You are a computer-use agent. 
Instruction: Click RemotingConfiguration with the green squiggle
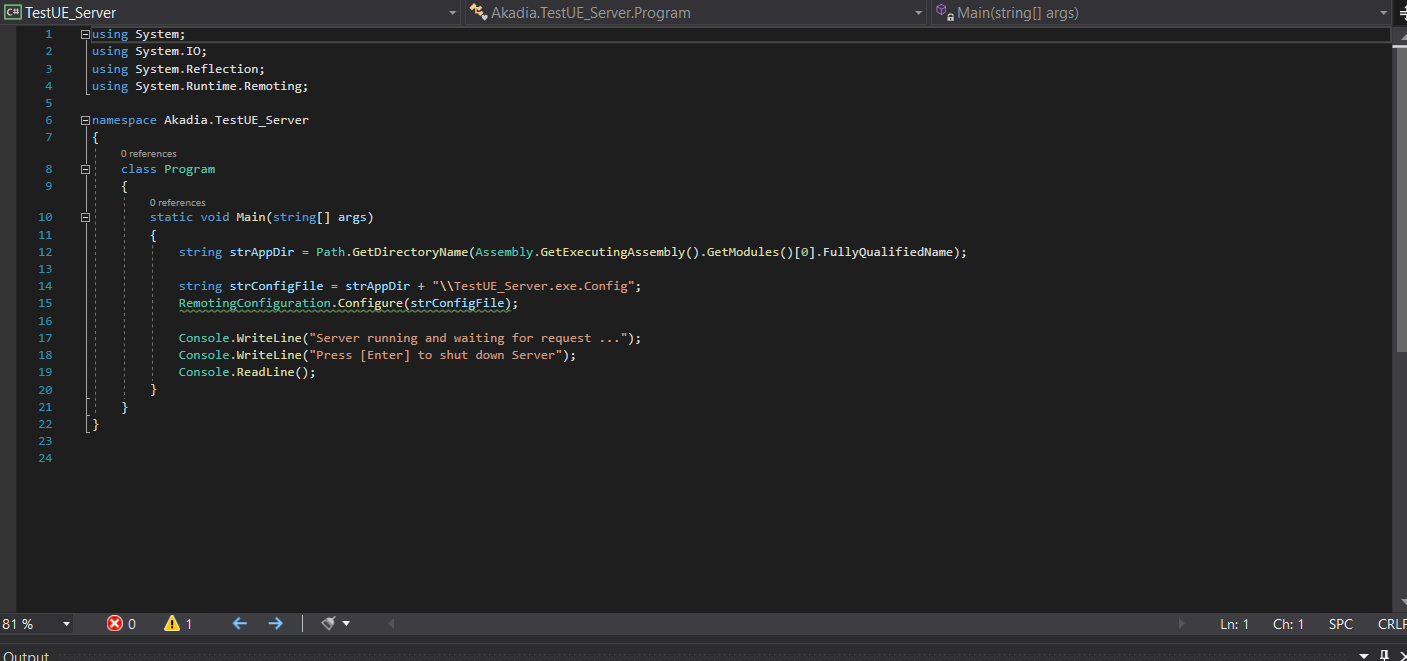254,303
